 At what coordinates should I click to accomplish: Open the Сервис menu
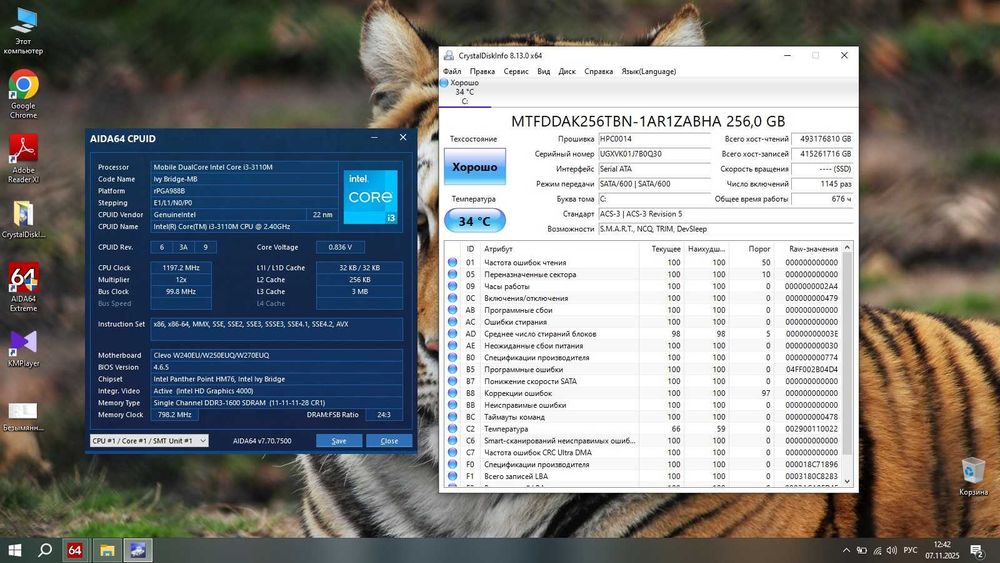[x=516, y=71]
